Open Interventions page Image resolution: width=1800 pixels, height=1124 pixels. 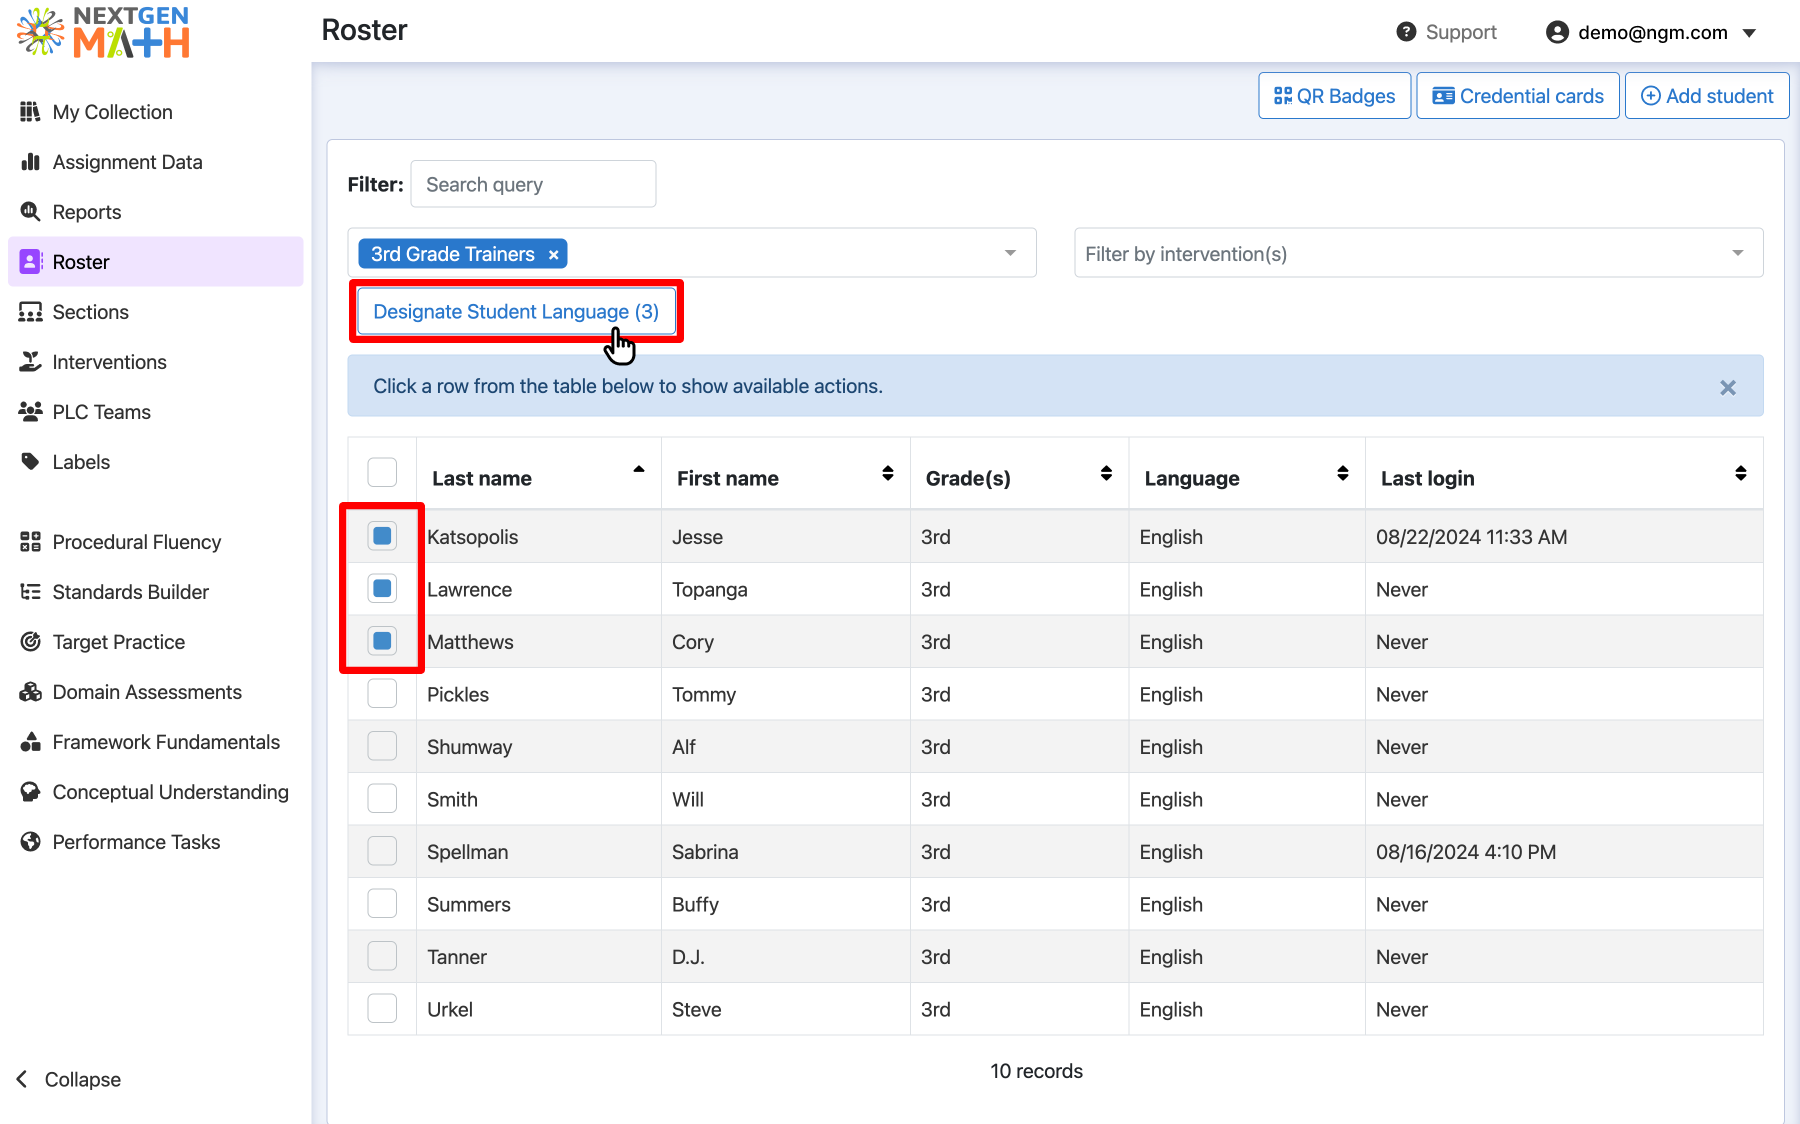tap(155, 362)
